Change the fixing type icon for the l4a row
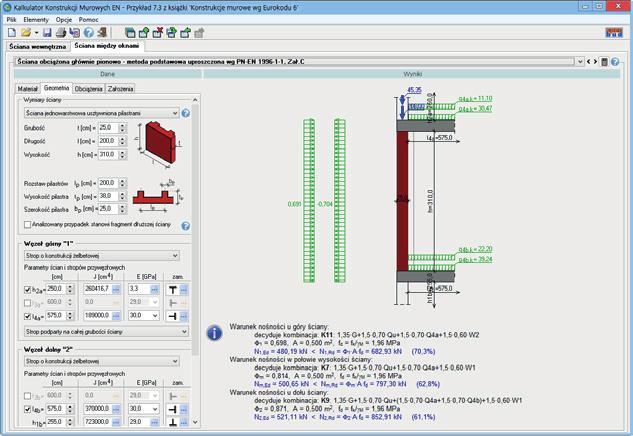The image size is (633, 436). pos(173,316)
